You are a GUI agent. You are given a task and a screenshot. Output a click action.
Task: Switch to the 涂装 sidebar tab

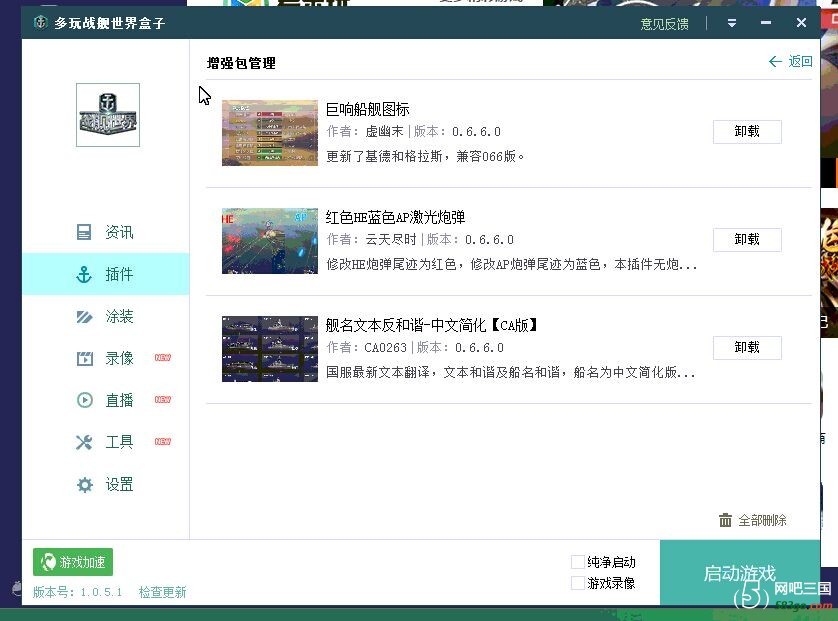click(x=106, y=316)
